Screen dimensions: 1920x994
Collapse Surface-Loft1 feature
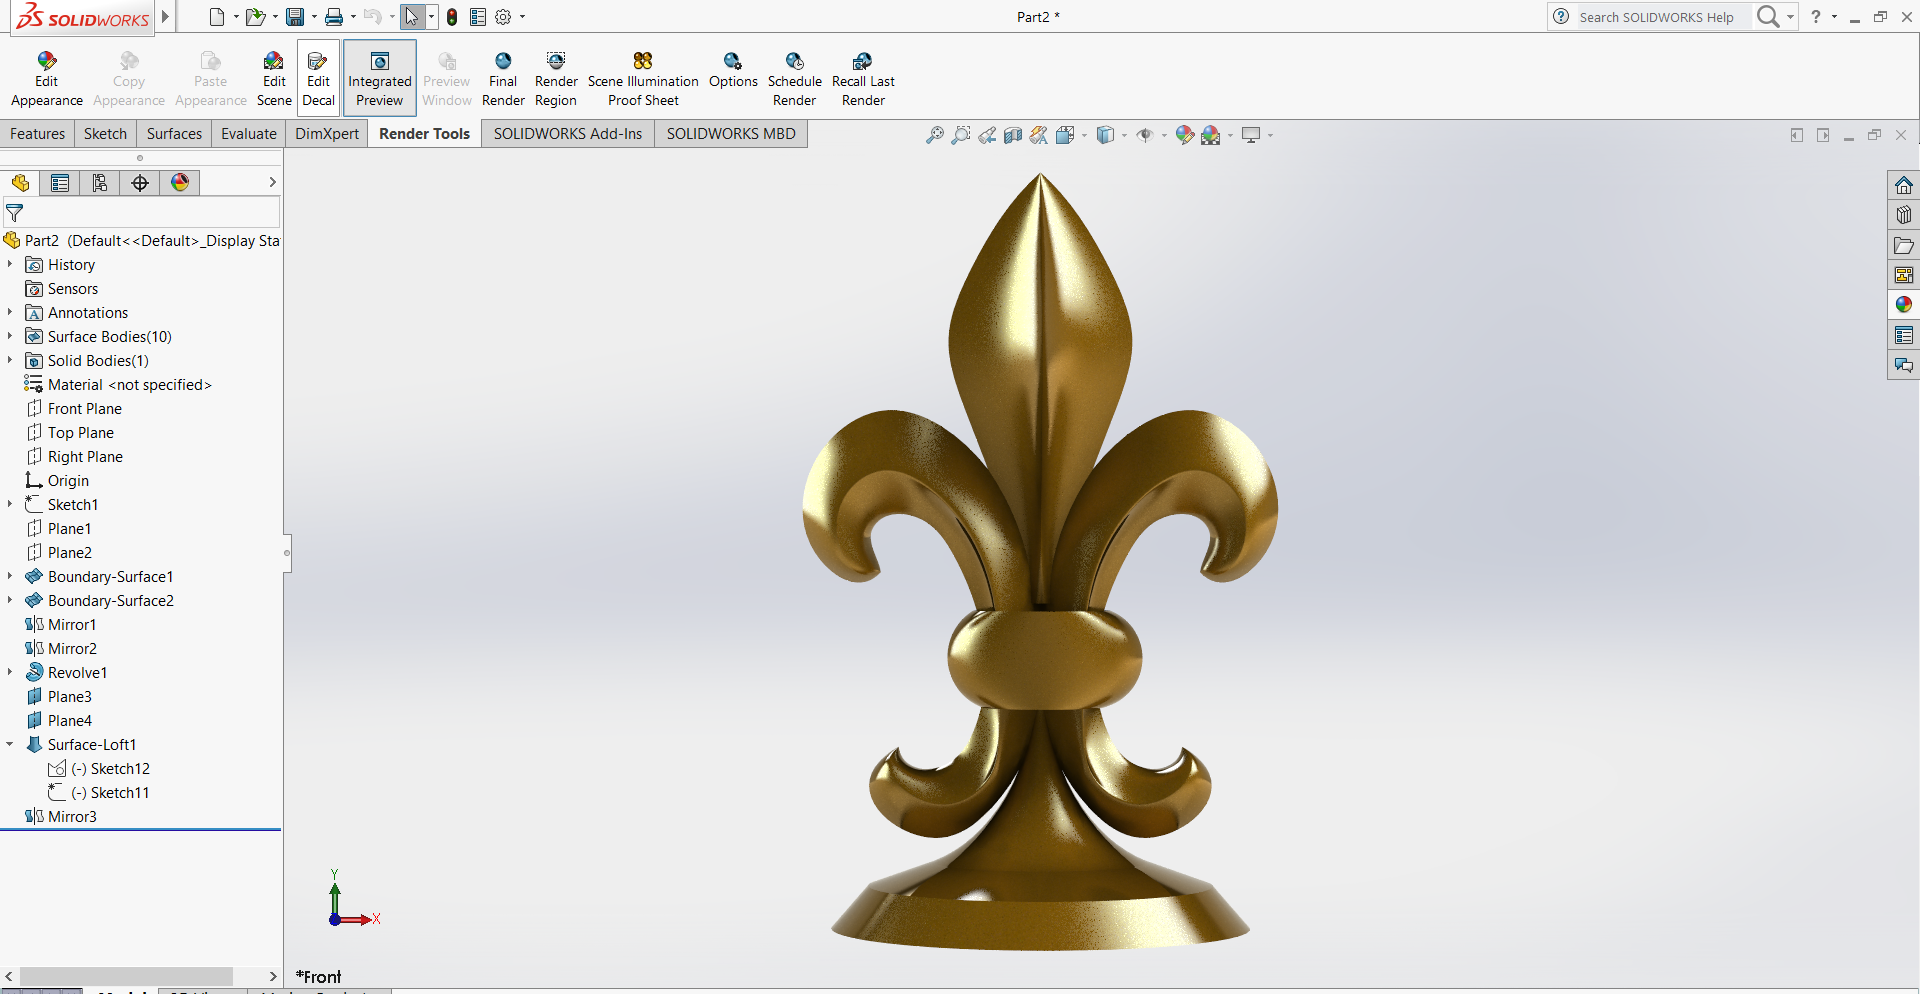click(x=10, y=744)
